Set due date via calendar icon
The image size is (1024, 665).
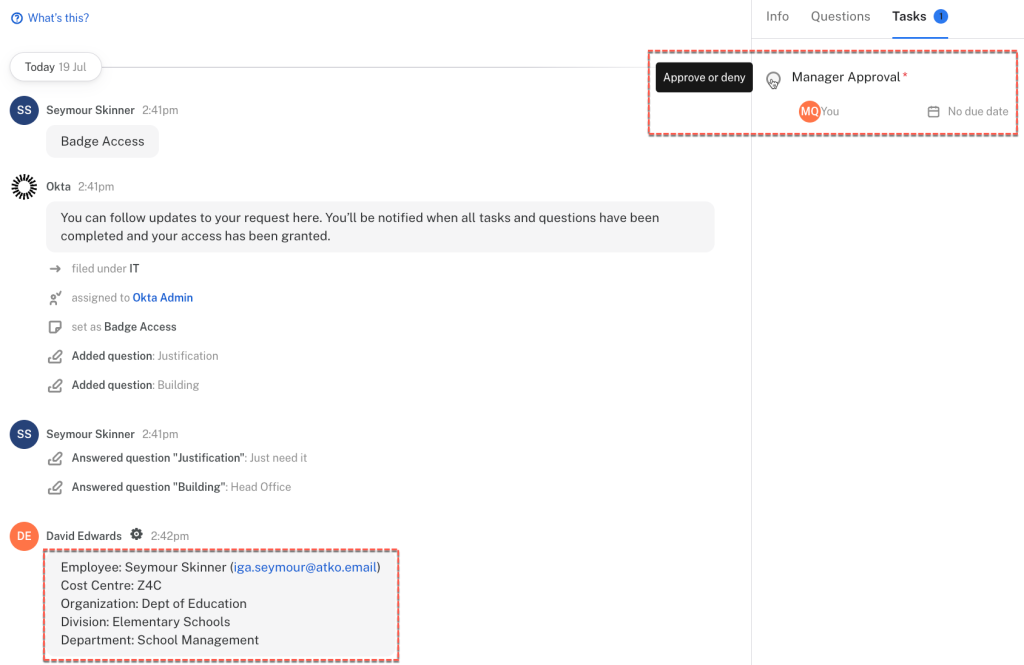933,112
